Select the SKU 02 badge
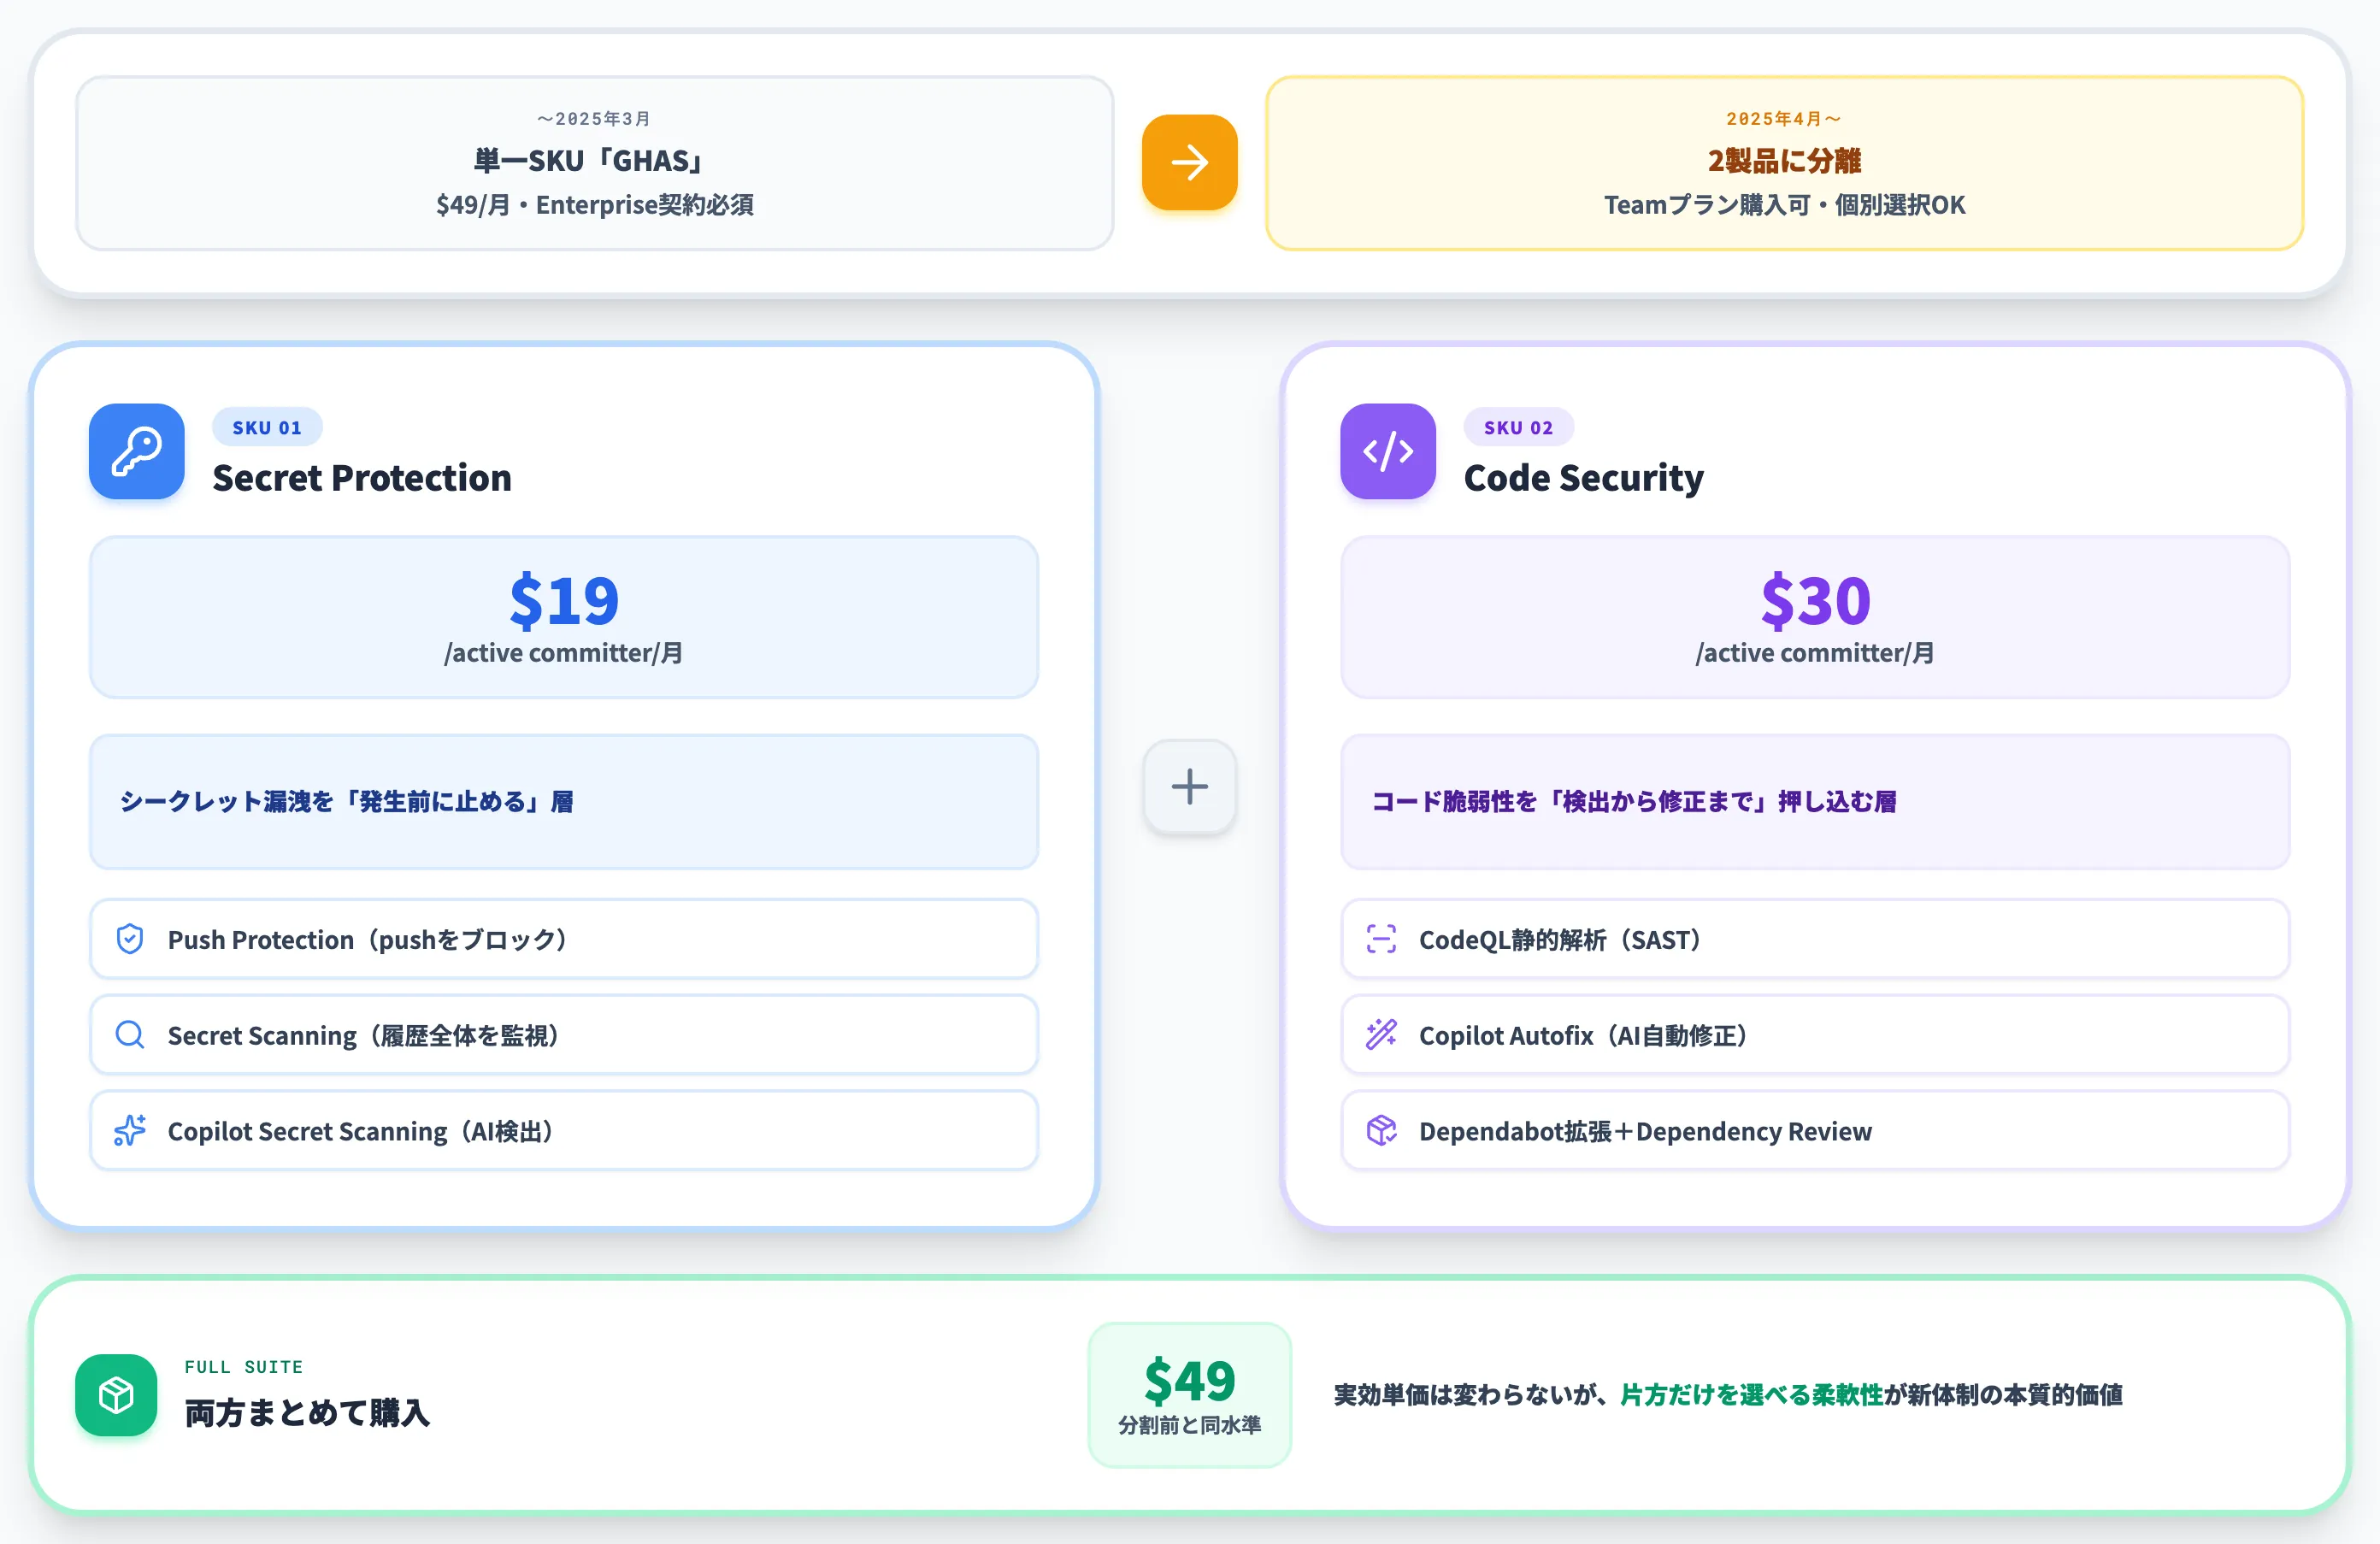 1518,427
